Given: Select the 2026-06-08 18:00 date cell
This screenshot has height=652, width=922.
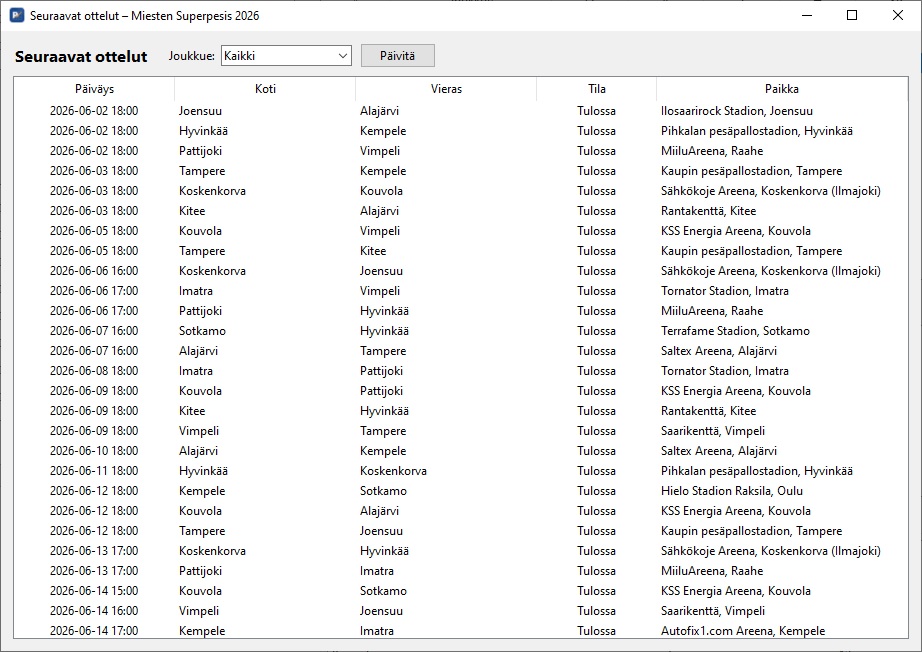Looking at the screenshot, I should 94,370.
